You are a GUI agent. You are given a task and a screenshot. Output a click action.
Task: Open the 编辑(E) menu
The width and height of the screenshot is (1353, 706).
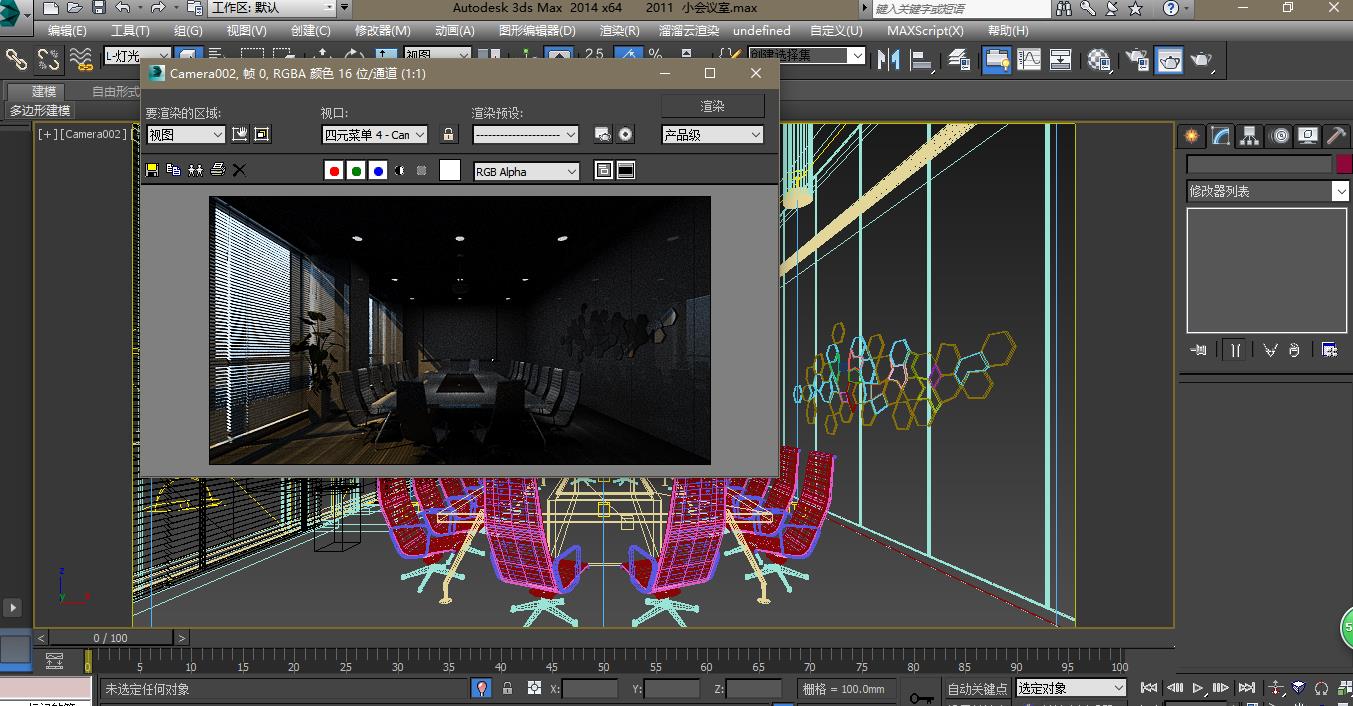click(x=67, y=31)
